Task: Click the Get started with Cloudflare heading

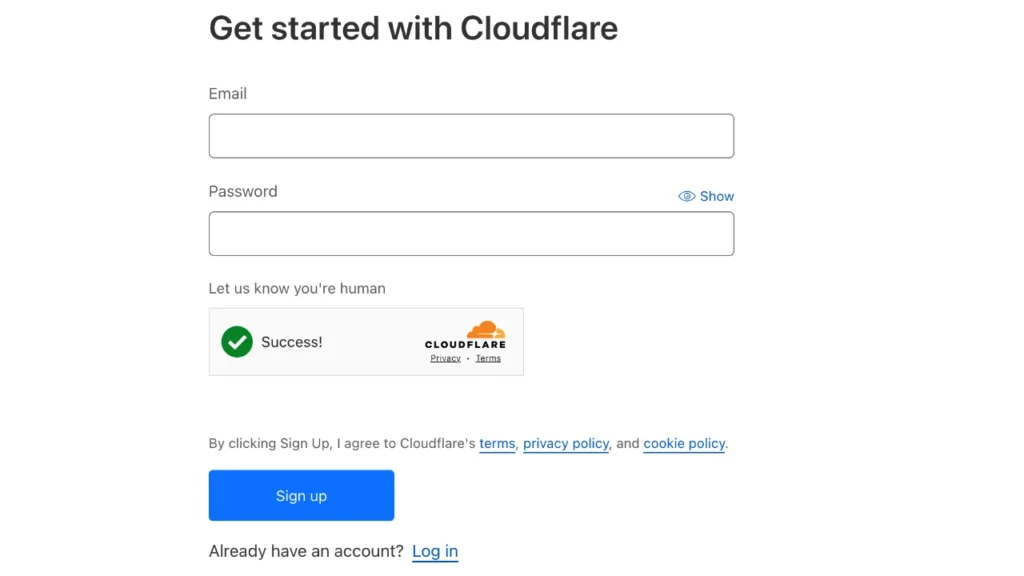Action: [413, 28]
